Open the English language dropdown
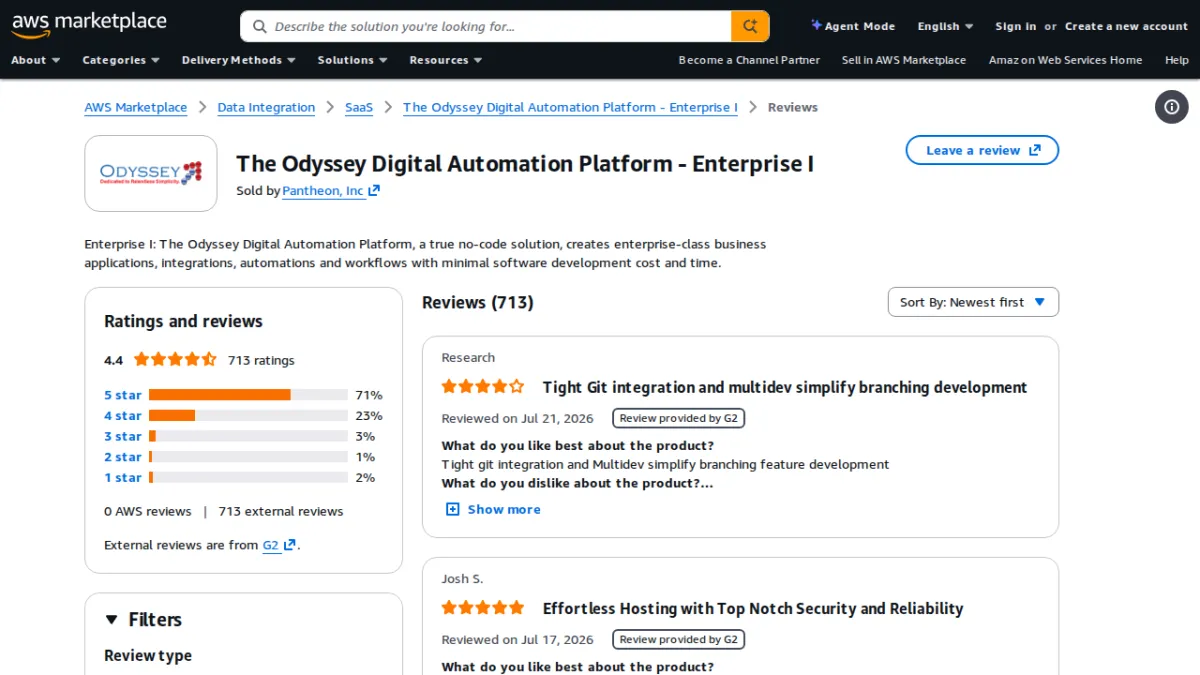1200x675 pixels. pyautogui.click(x=945, y=27)
